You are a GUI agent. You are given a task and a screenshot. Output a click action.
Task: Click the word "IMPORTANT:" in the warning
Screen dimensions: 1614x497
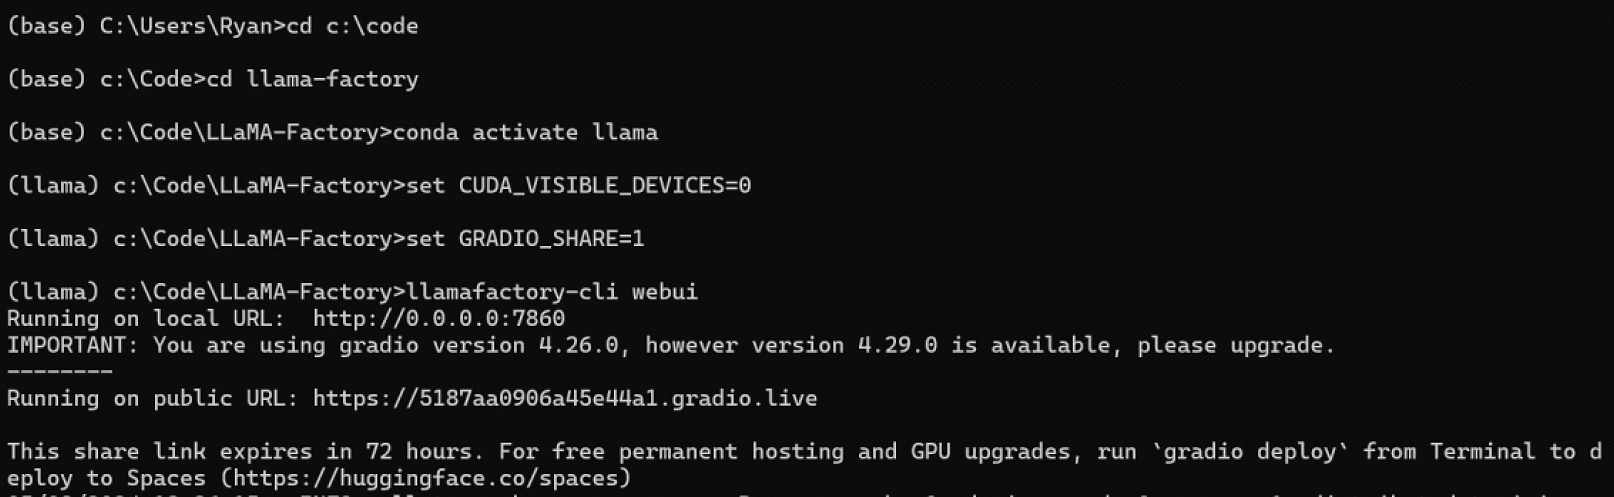point(73,346)
